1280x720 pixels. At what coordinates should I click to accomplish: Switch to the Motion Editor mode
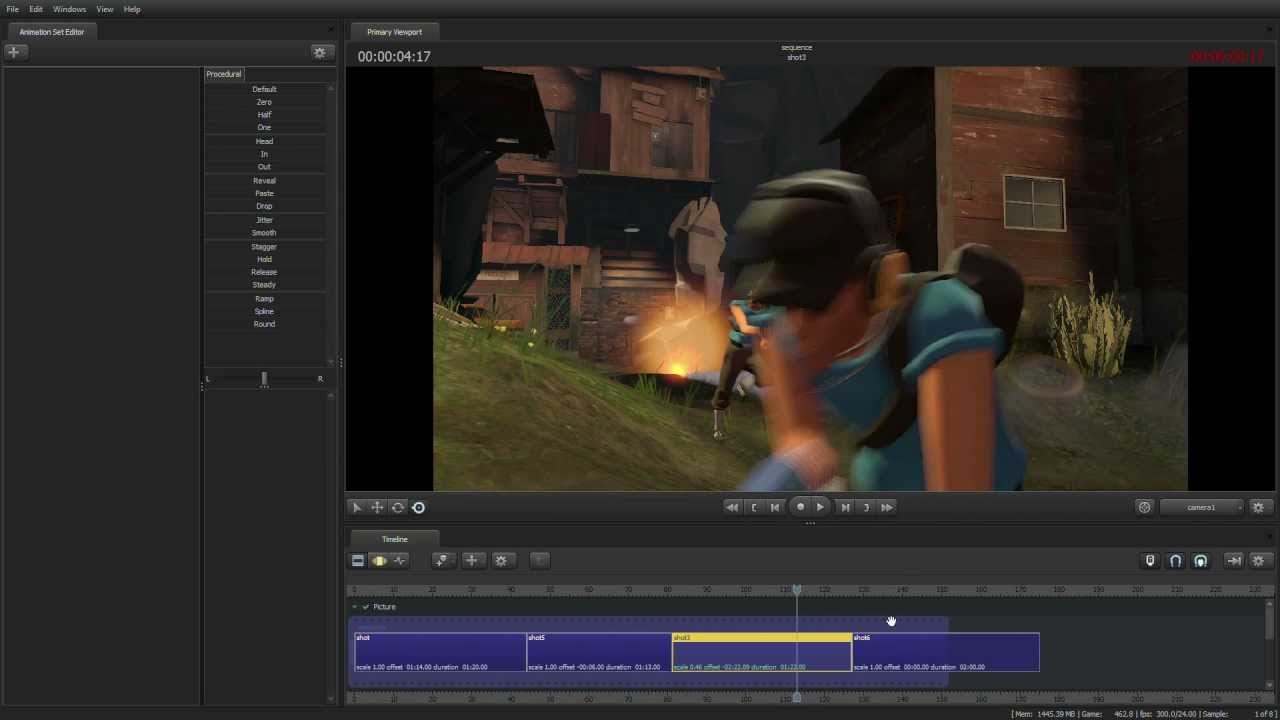coord(379,561)
